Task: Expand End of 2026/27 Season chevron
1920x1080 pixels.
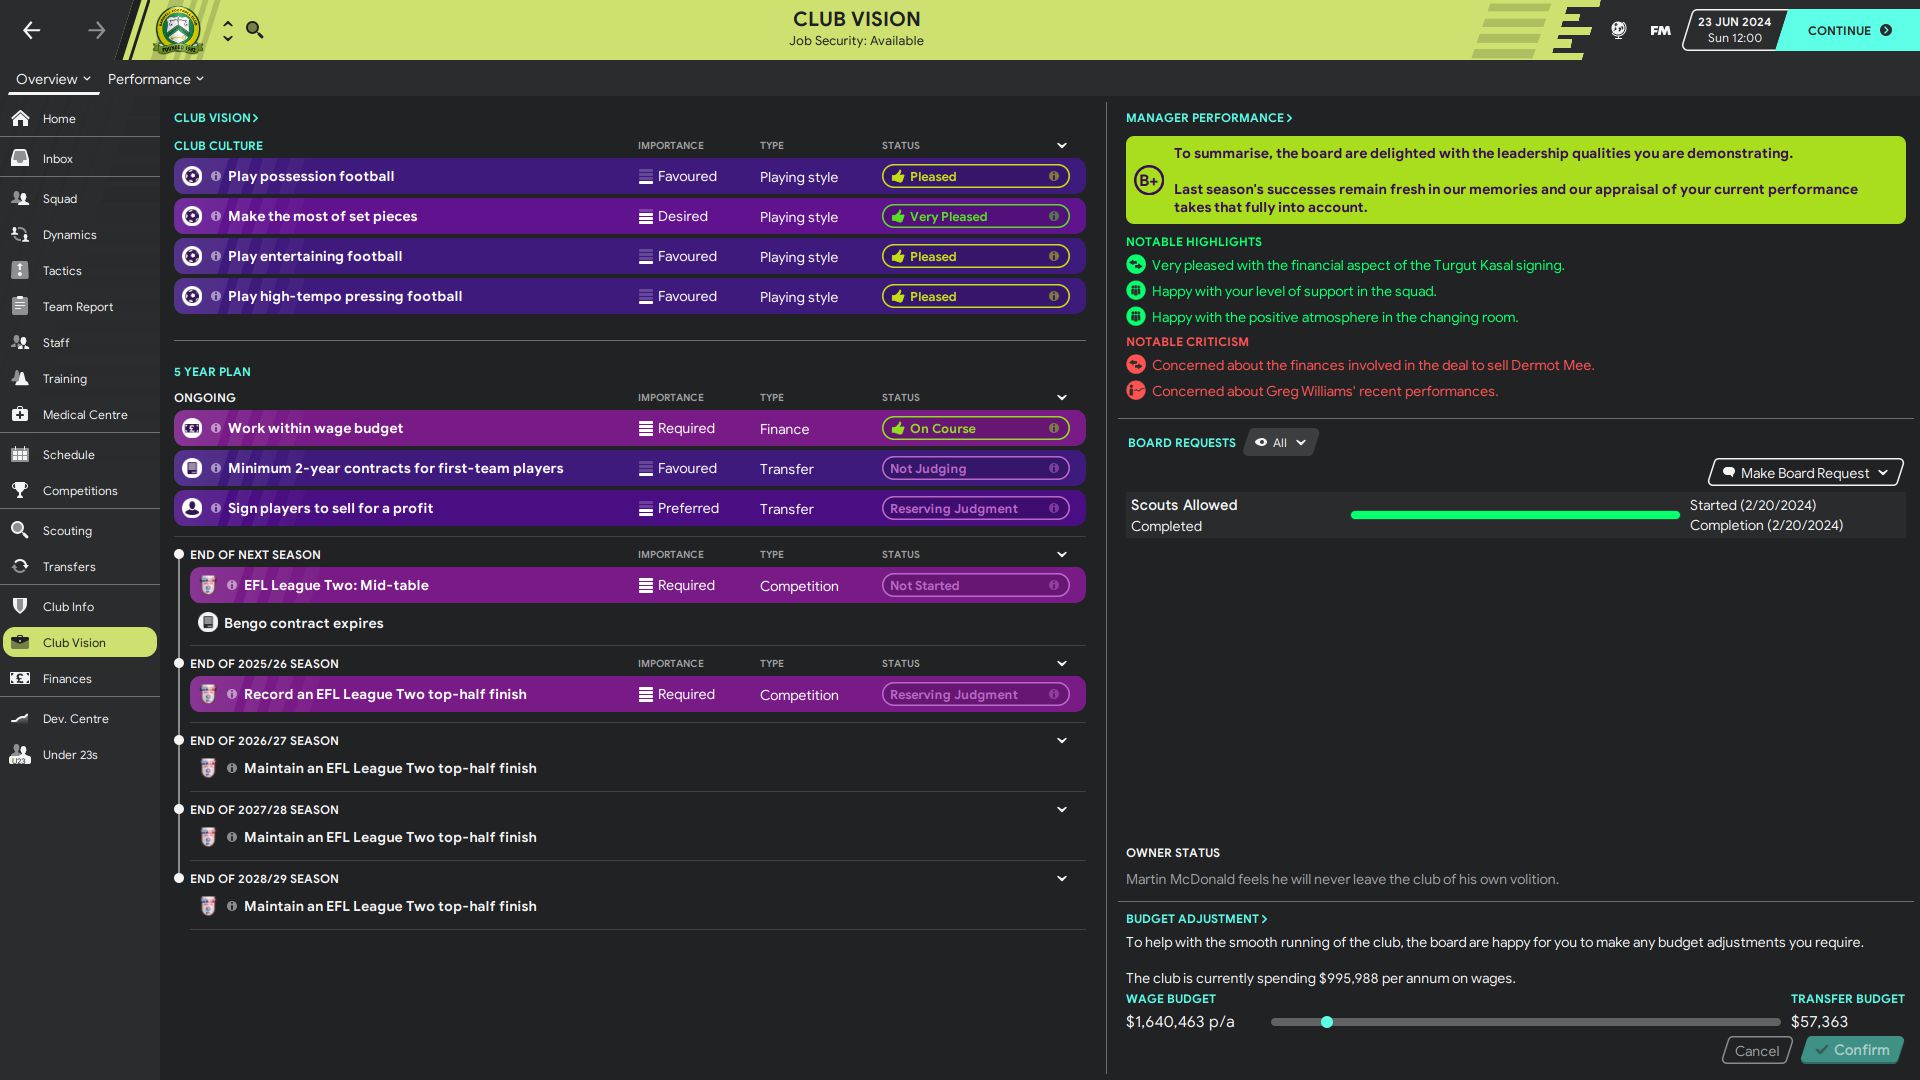Action: (1062, 741)
